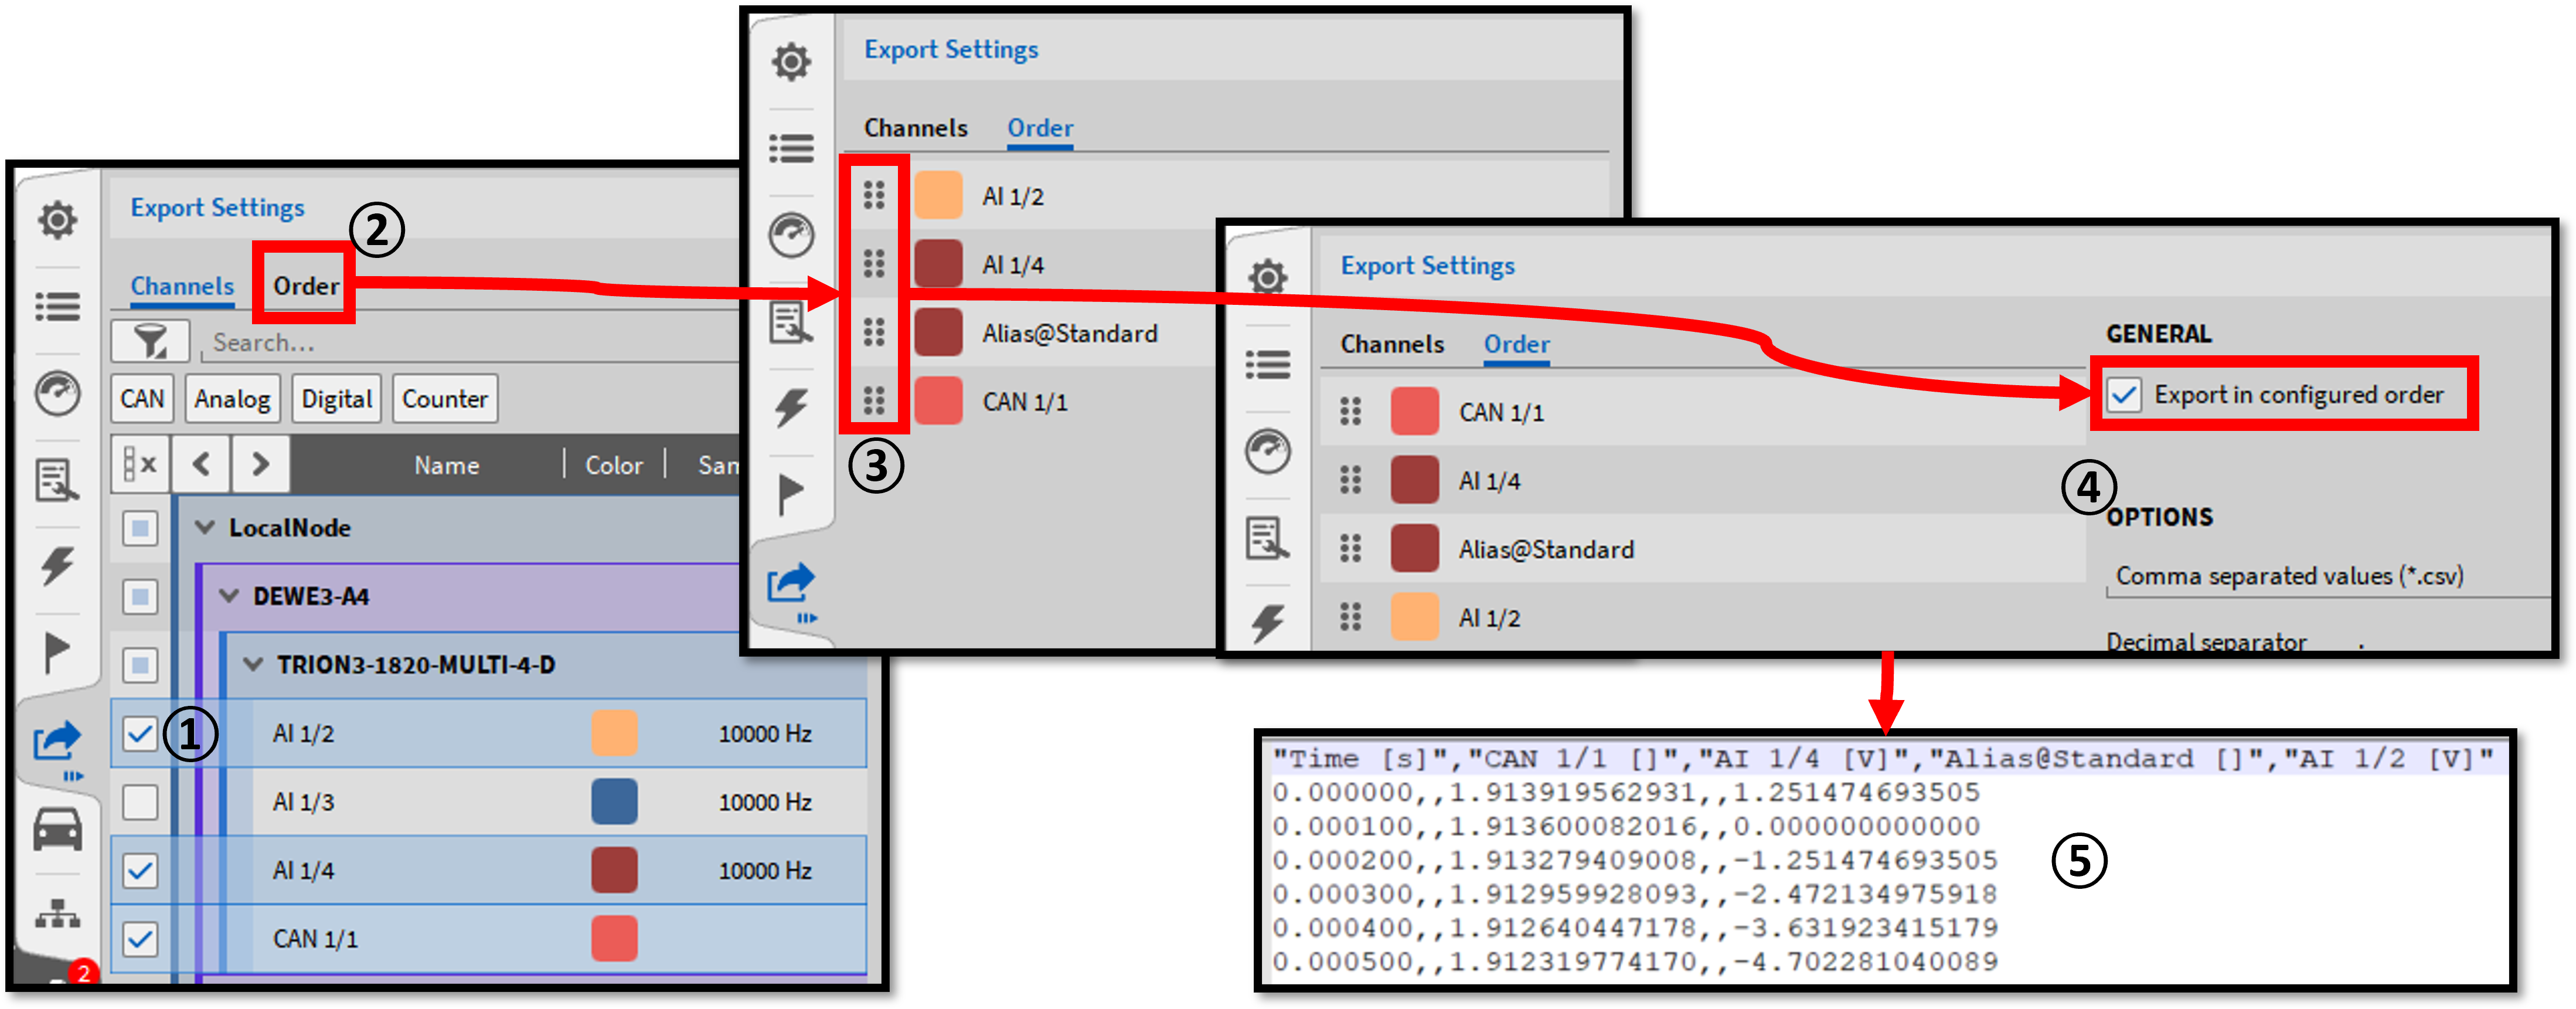Screen dimensions: 2576x1009
Task: Filter channels by CAN button
Action: click(142, 399)
